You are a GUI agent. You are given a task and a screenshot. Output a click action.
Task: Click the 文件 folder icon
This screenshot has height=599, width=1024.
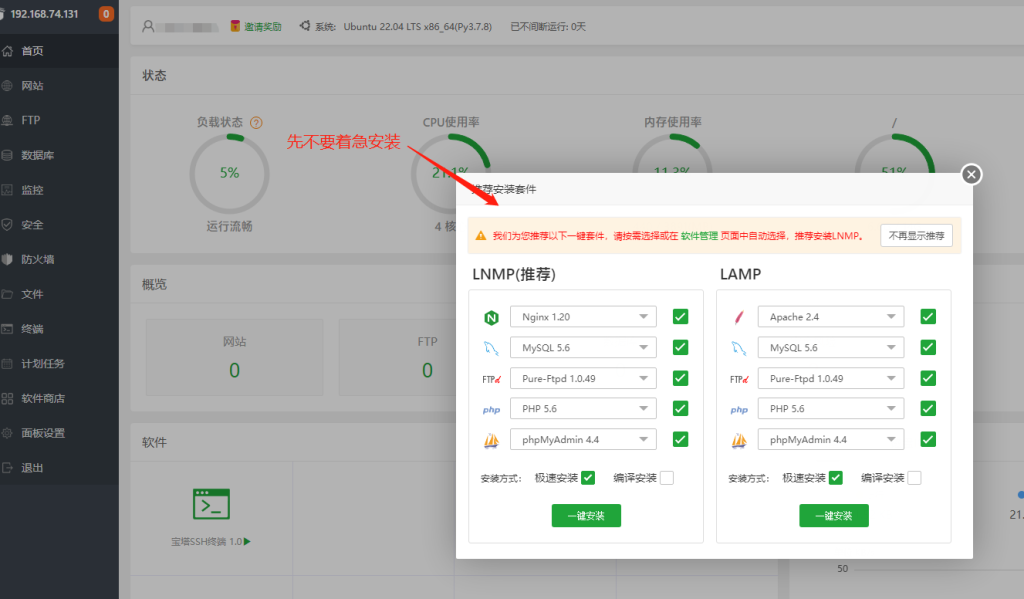point(7,294)
